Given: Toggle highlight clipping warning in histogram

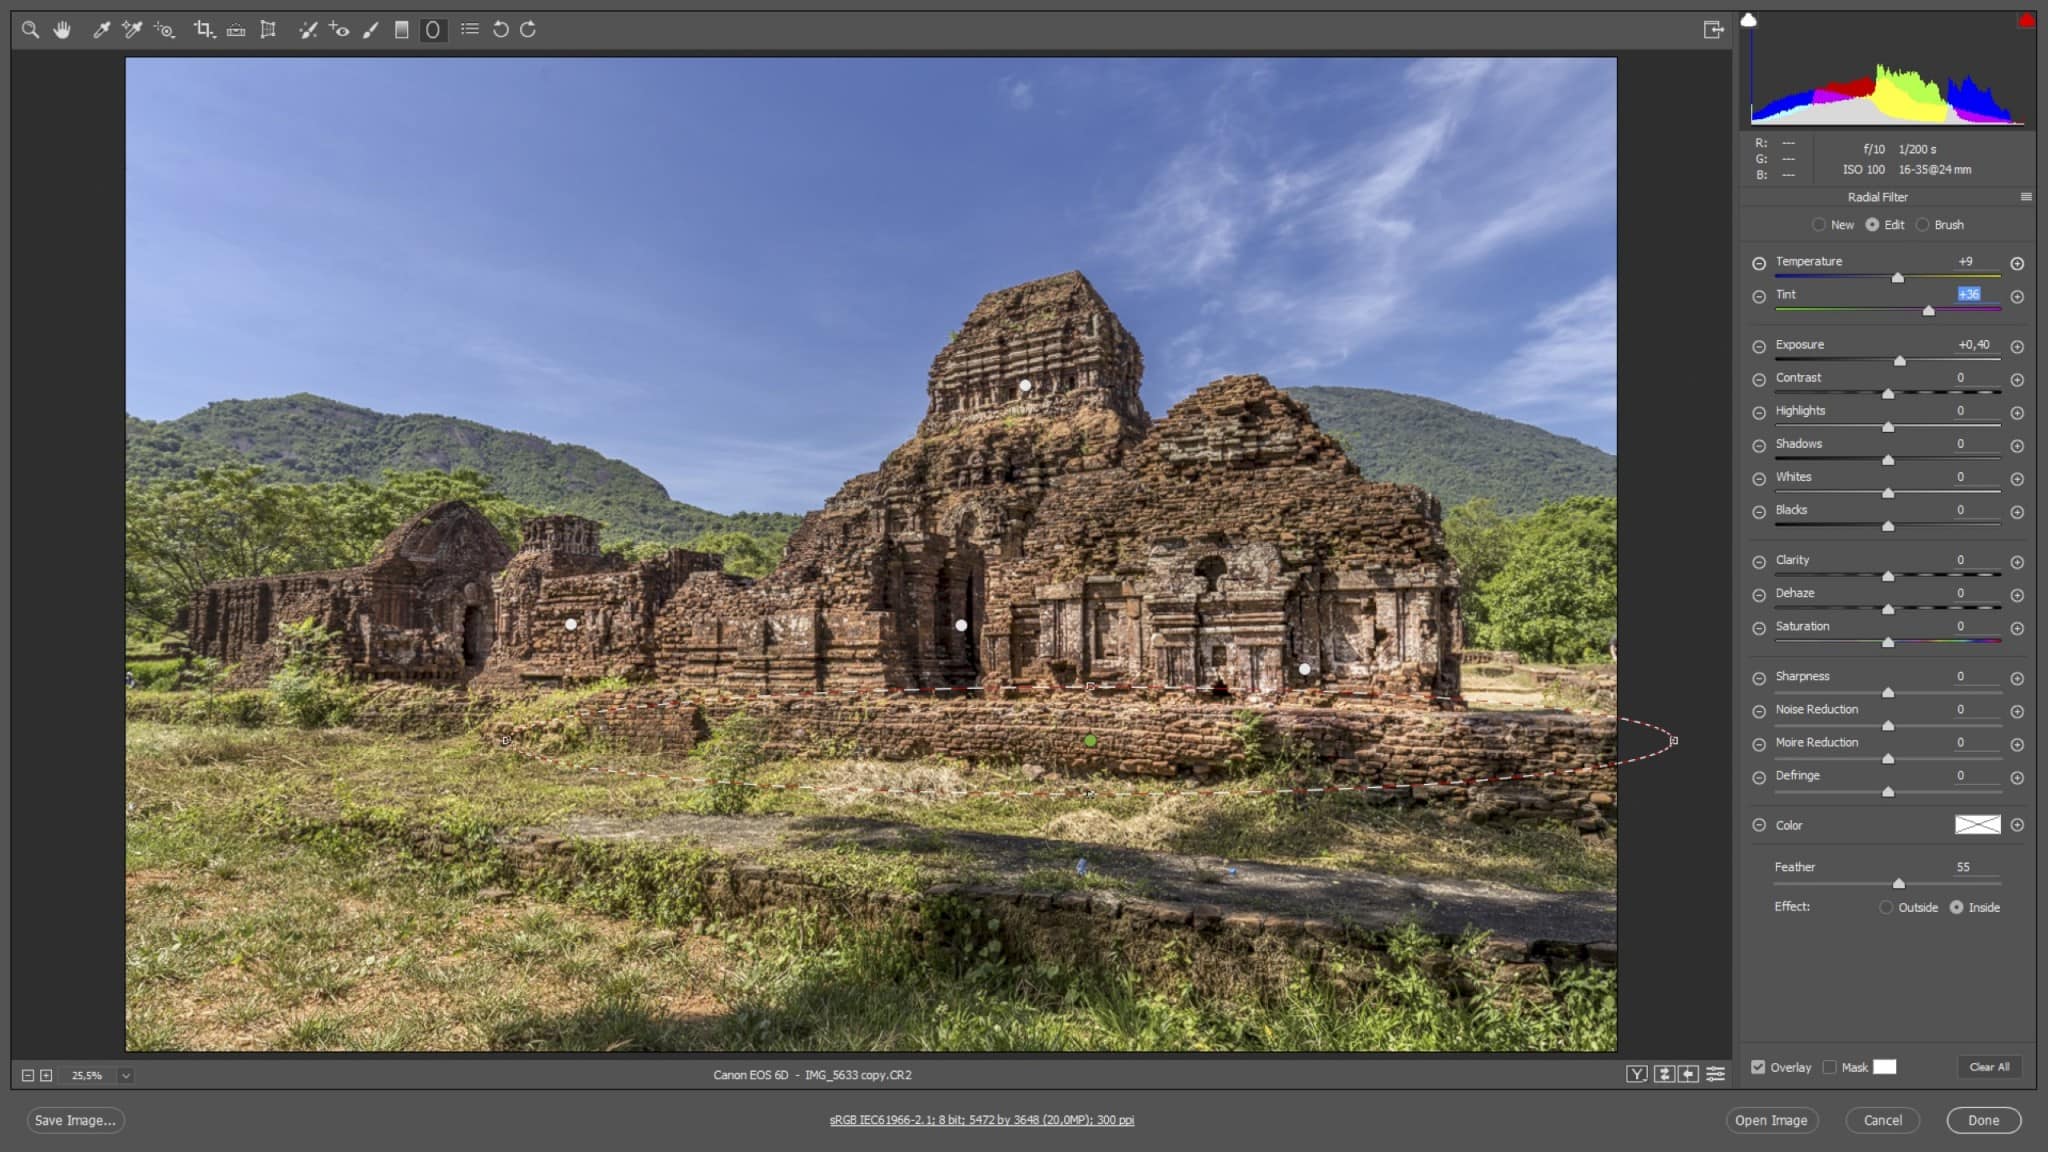Looking at the screenshot, I should (x=2027, y=20).
